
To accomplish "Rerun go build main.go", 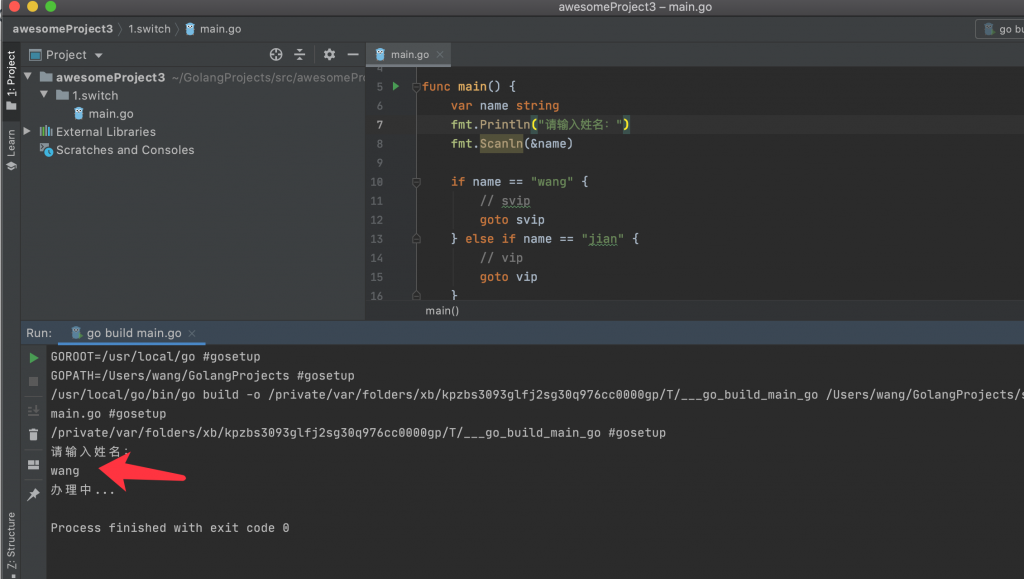I will tap(33, 358).
